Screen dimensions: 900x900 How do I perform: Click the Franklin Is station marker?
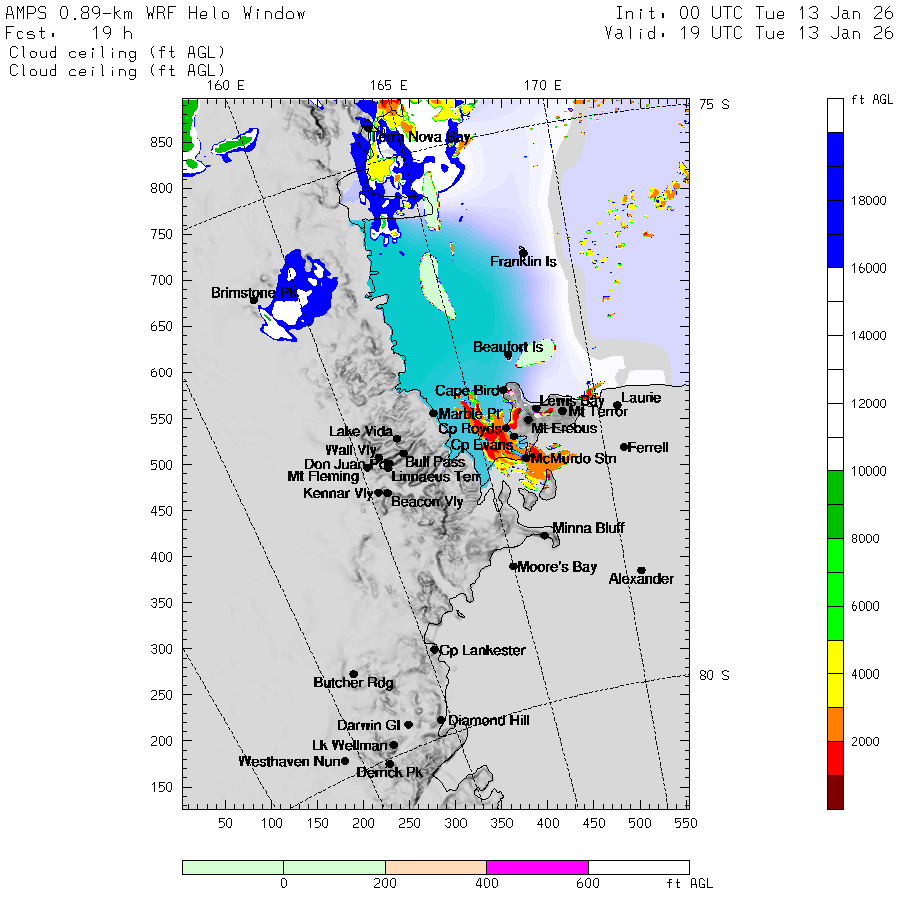523,252
